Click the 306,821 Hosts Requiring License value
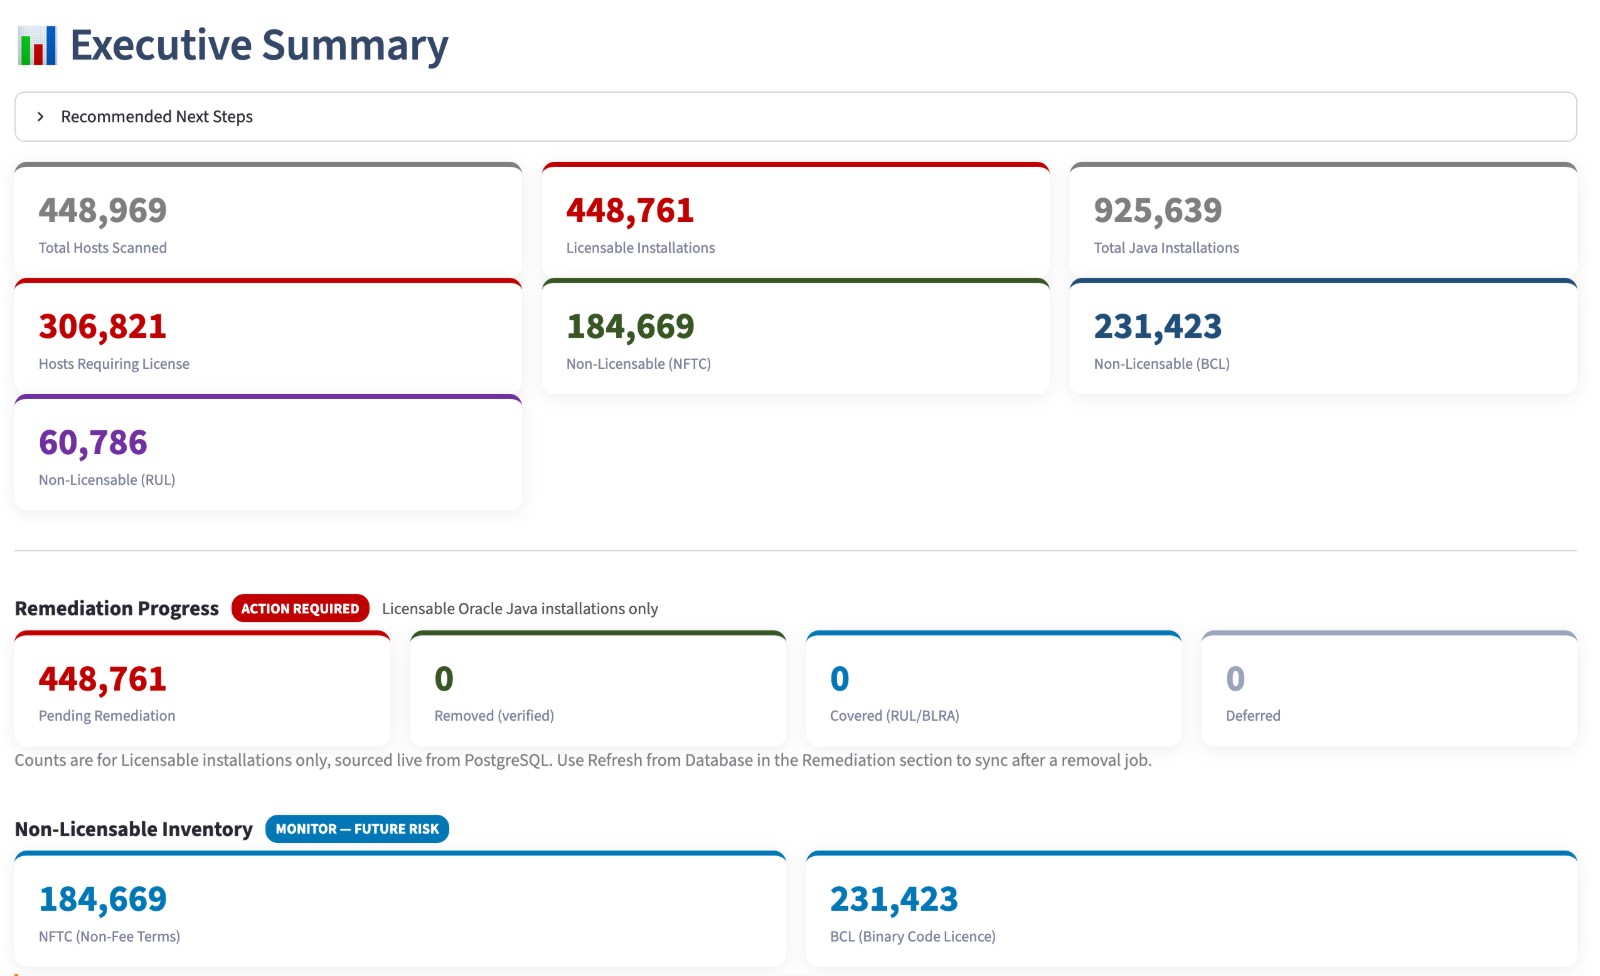The width and height of the screenshot is (1600, 976). click(x=103, y=326)
